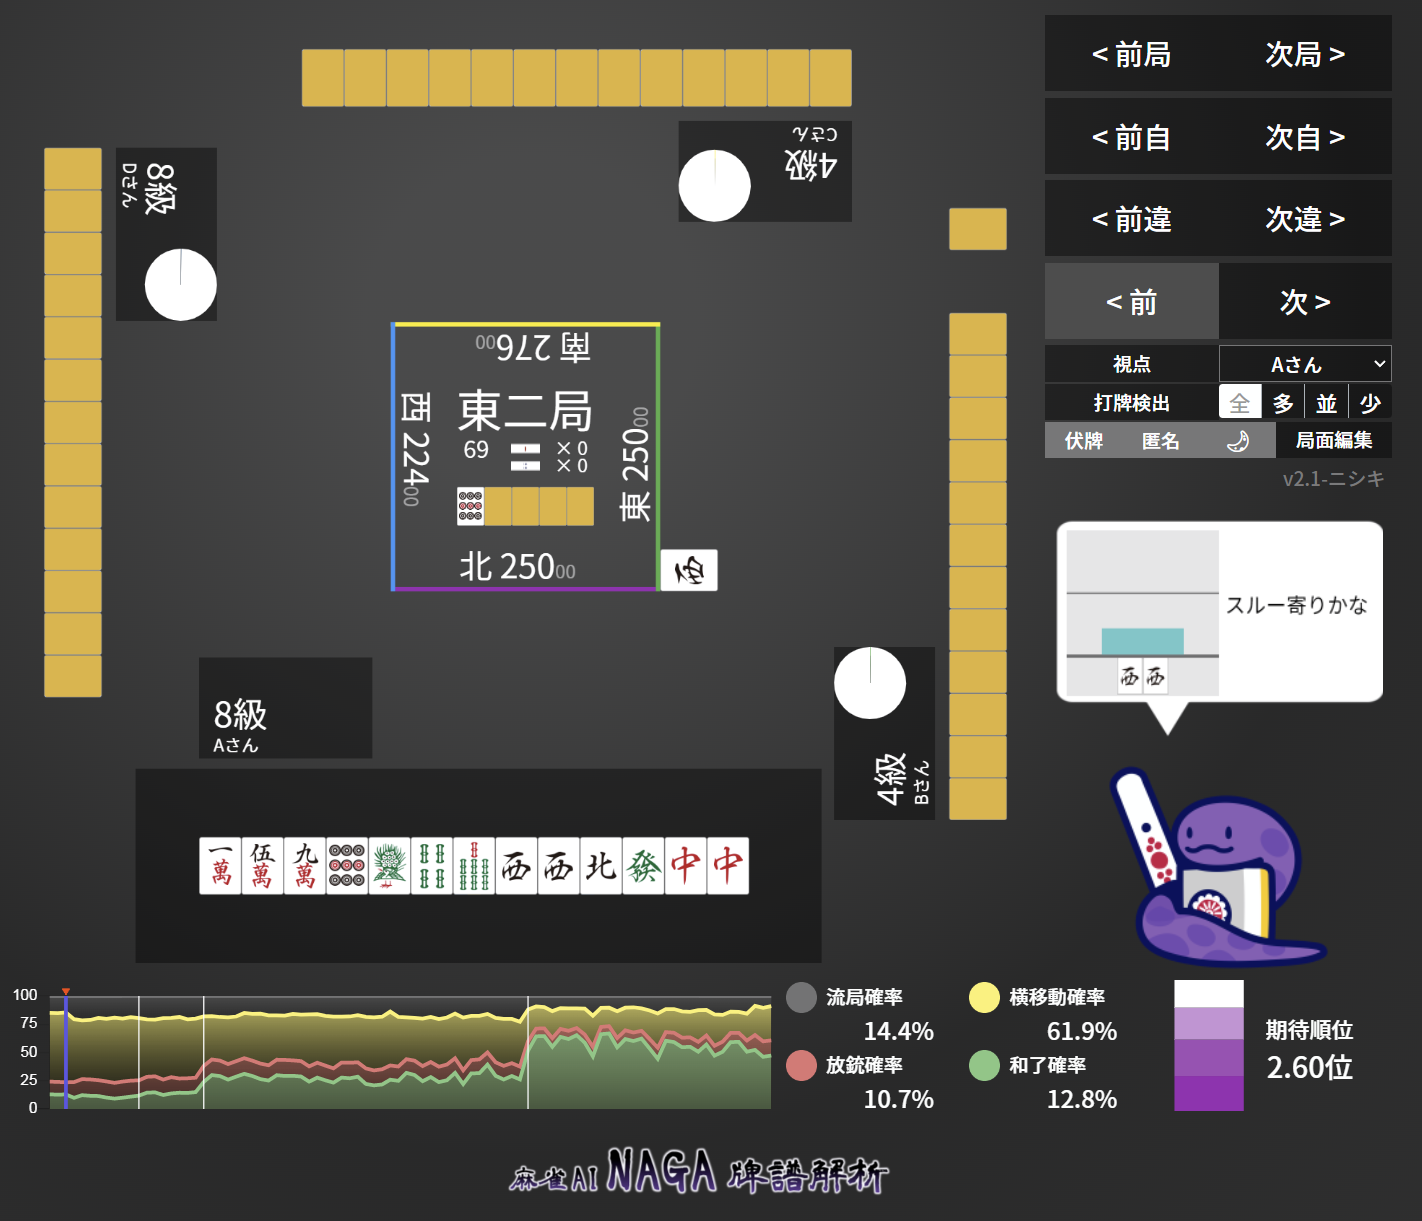Toggle the night mode moon icon
This screenshot has width=1422, height=1221.
(x=1238, y=441)
